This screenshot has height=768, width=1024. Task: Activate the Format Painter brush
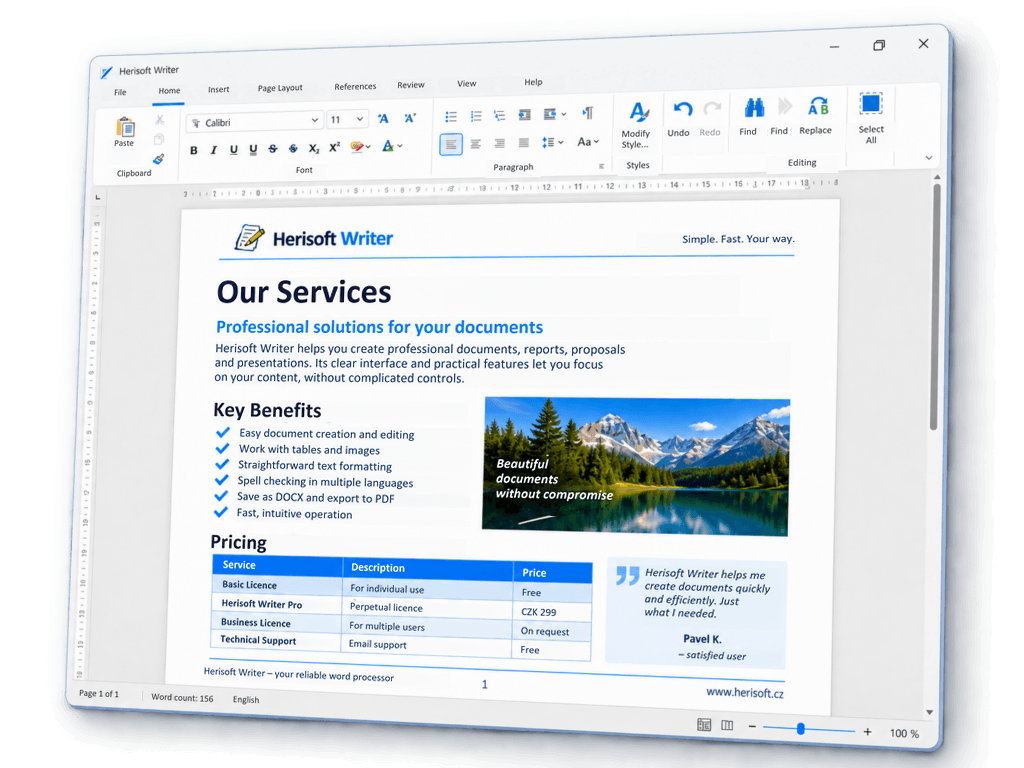pos(159,159)
